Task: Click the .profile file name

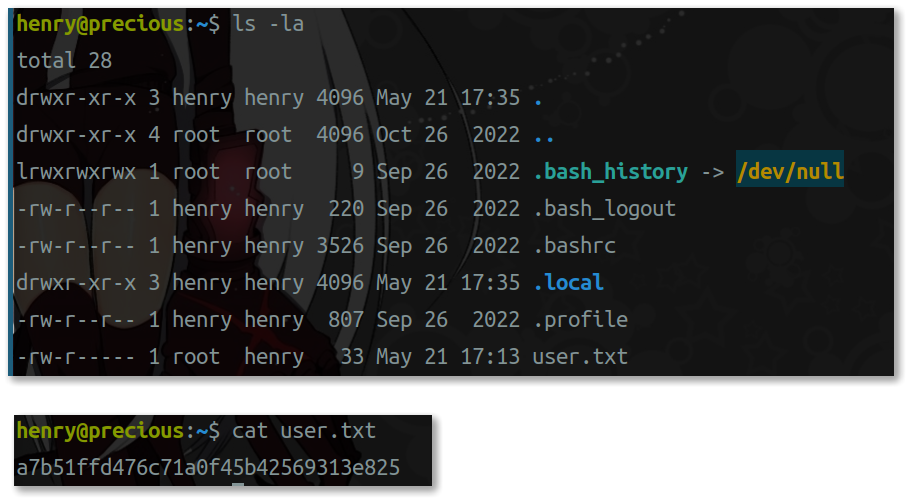Action: [x=580, y=320]
